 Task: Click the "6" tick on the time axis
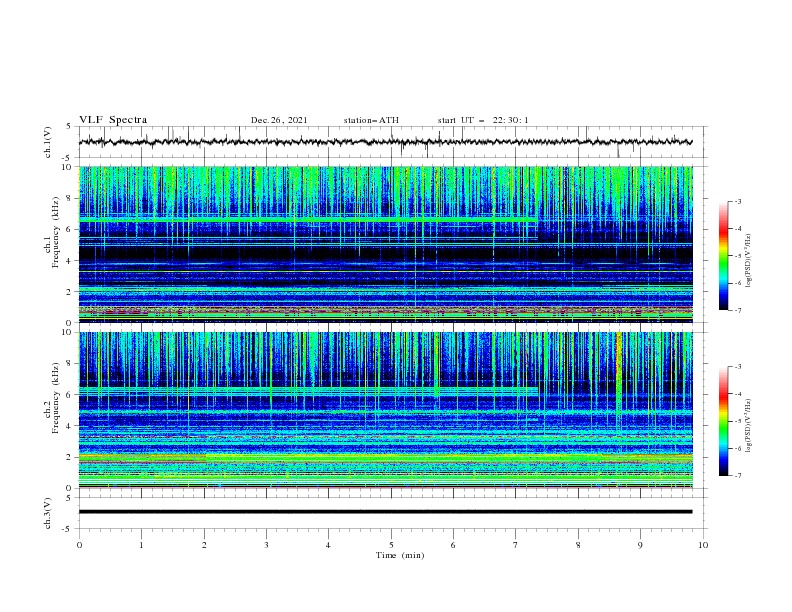coord(453,545)
